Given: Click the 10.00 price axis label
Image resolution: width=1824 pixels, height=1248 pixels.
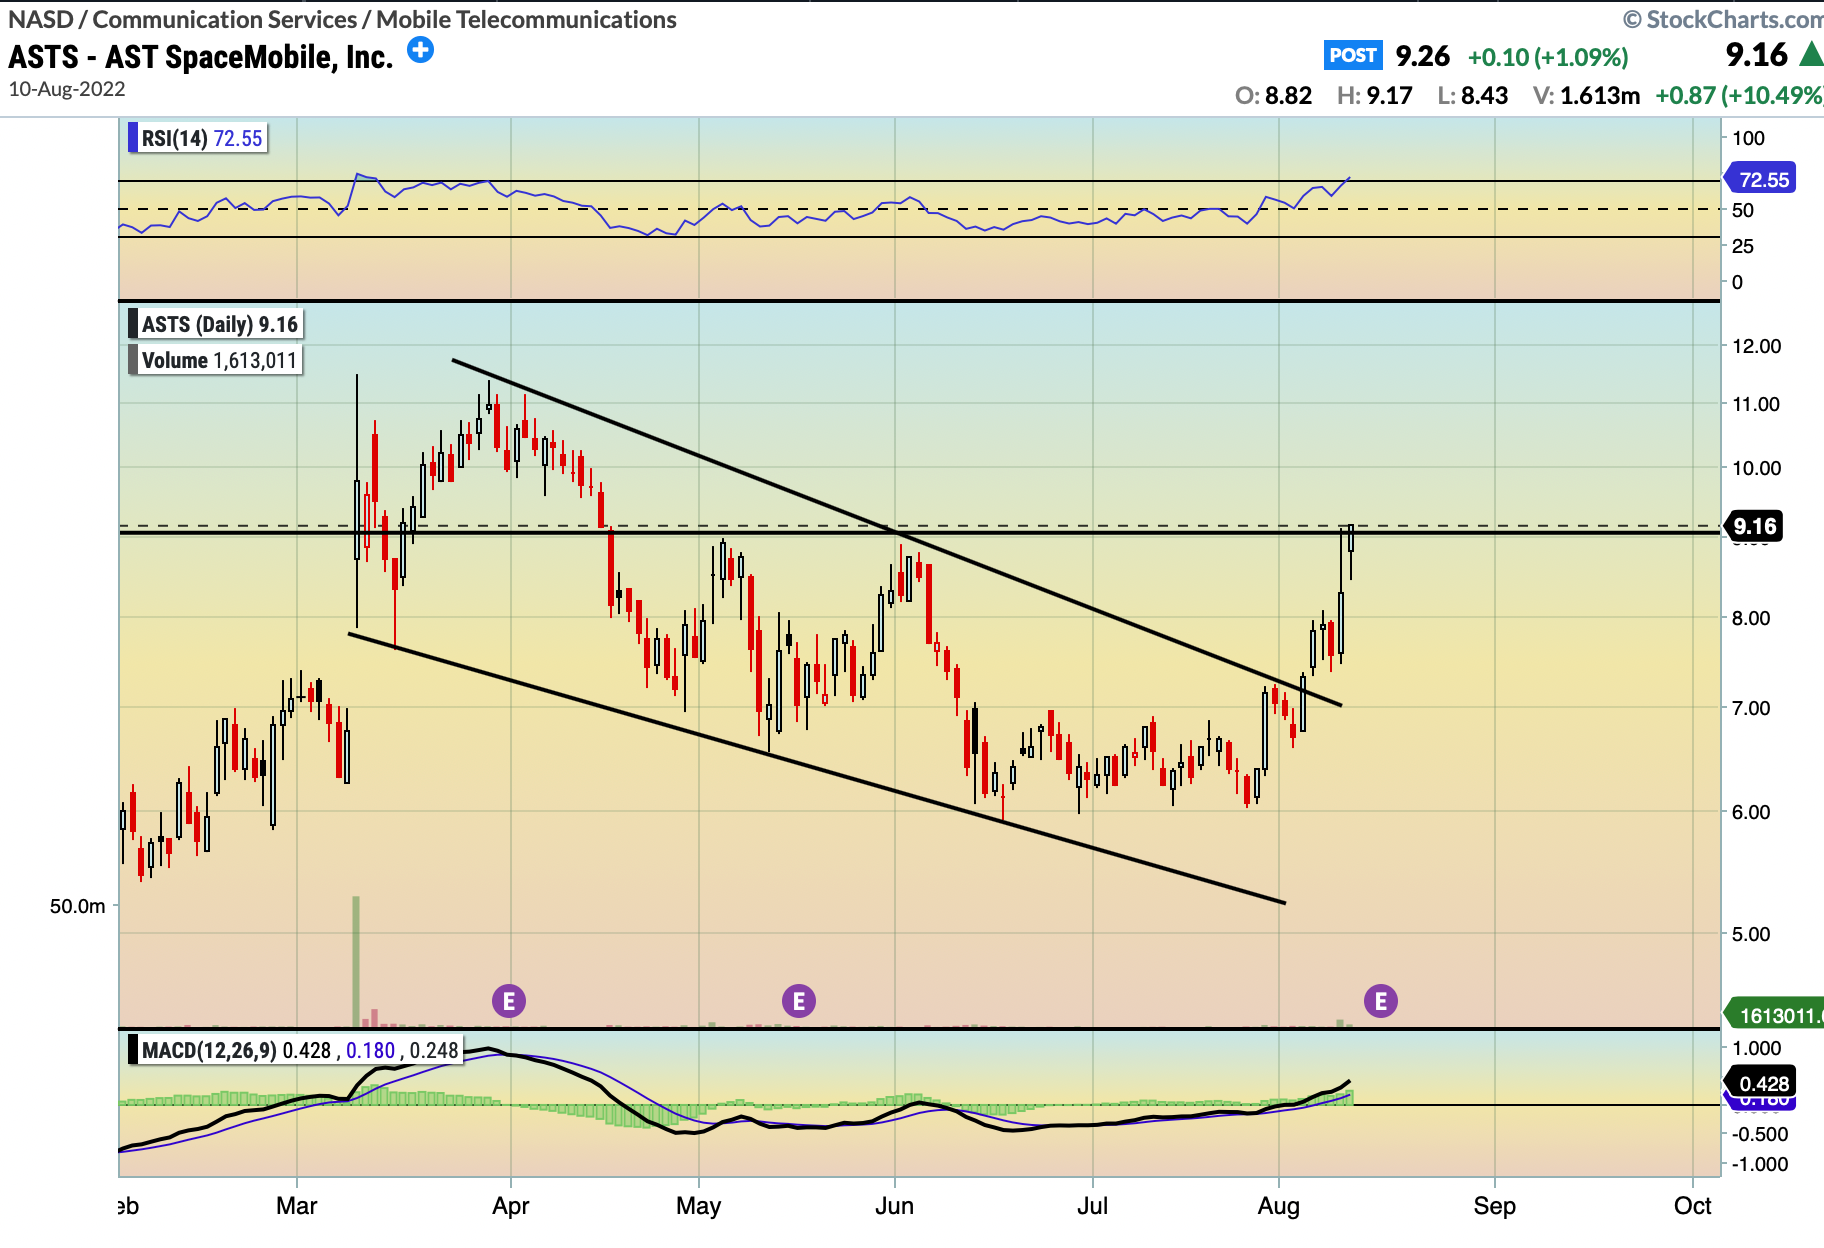Looking at the screenshot, I should coord(1756,468).
